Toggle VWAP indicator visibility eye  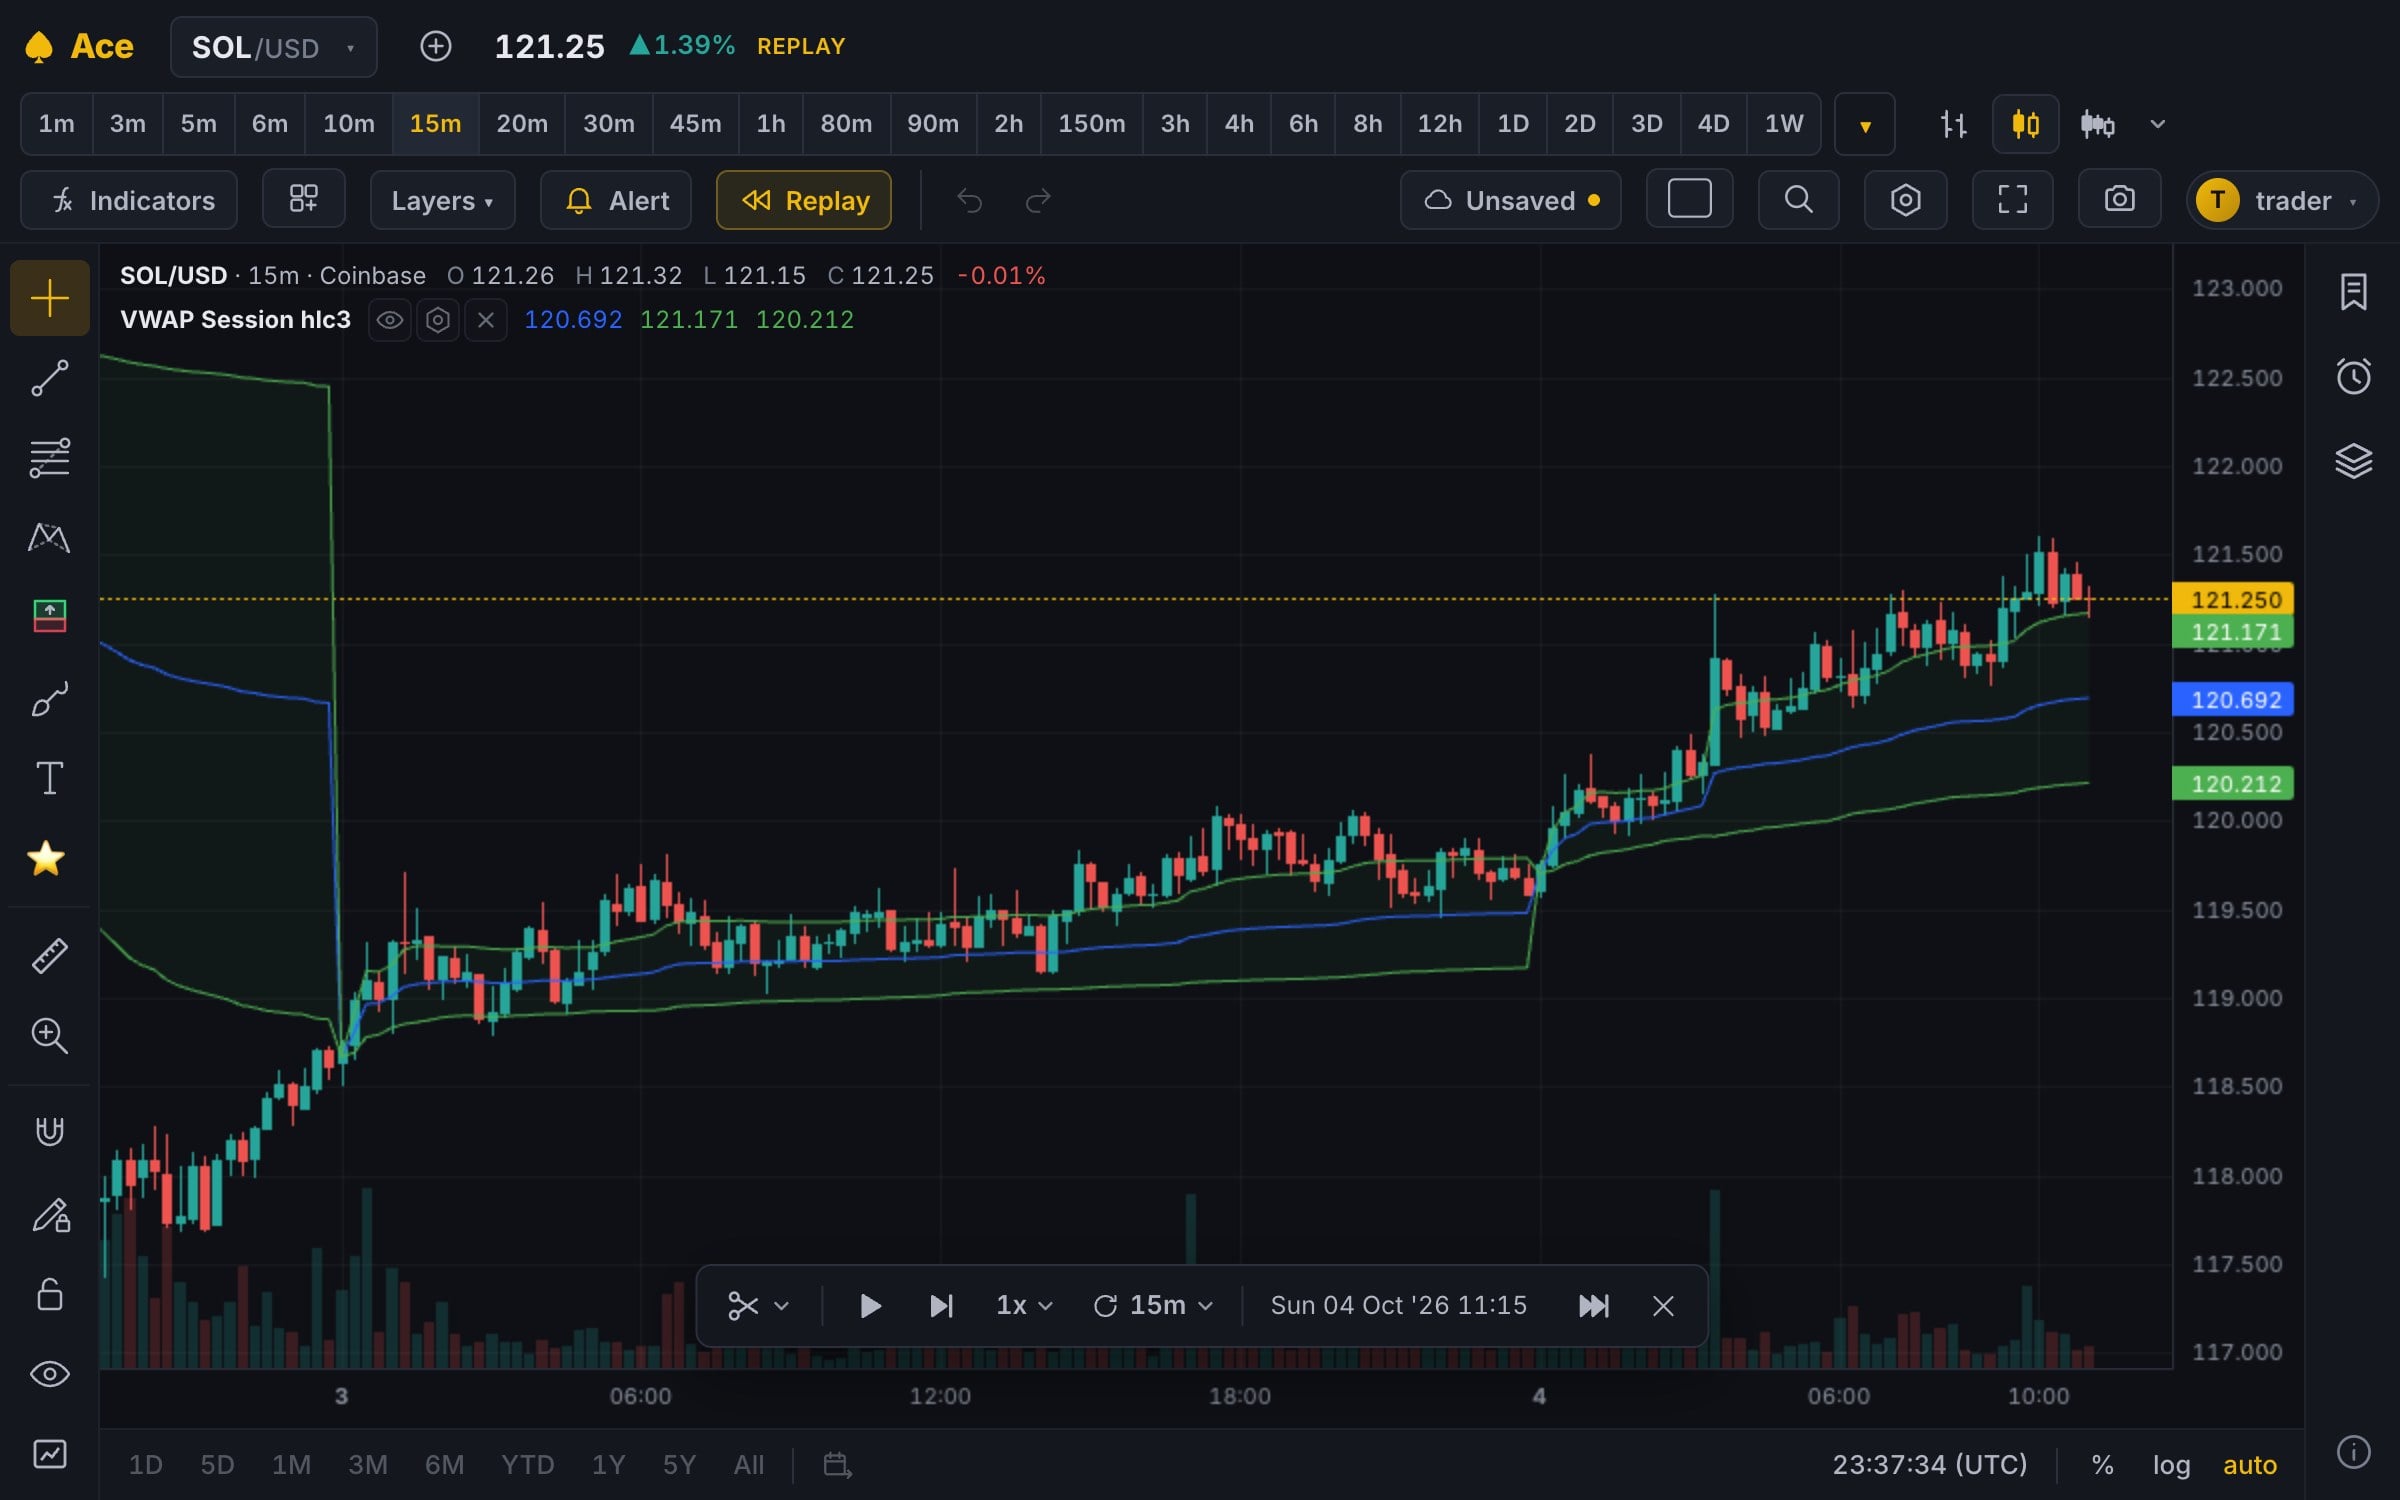[x=389, y=320]
